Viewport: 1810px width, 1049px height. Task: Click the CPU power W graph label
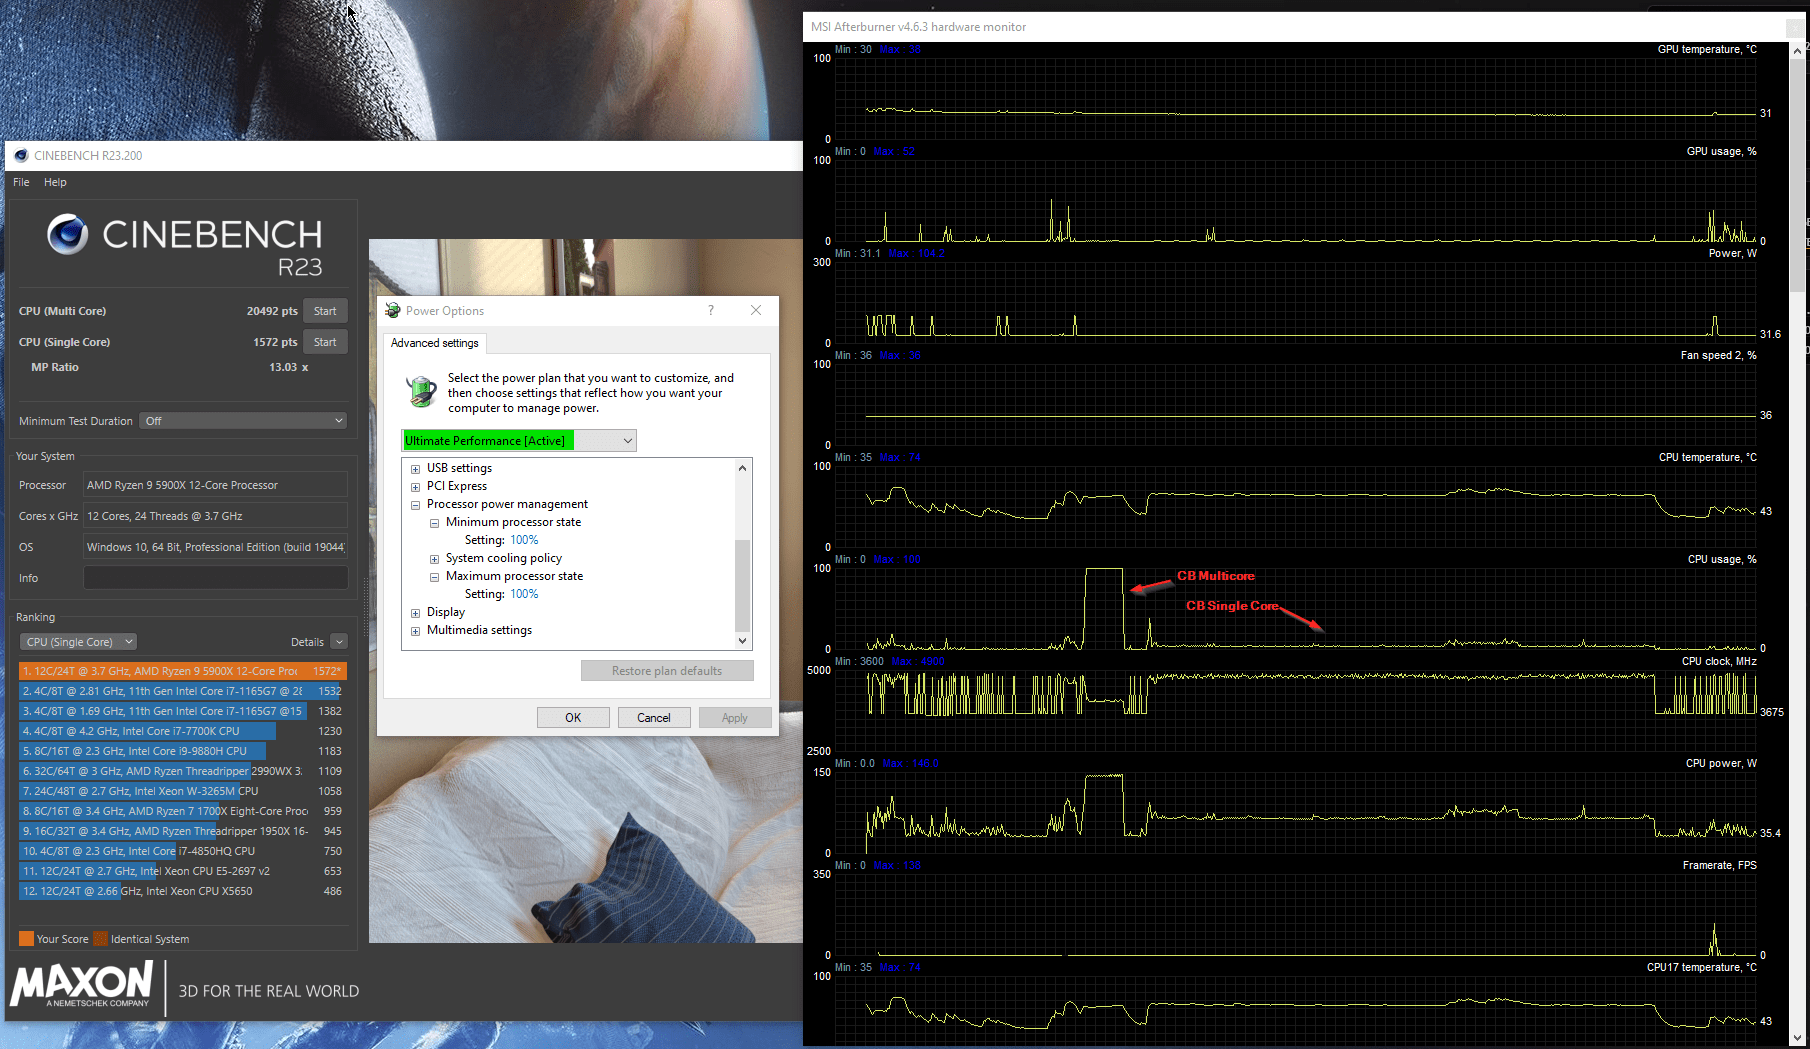1721,763
